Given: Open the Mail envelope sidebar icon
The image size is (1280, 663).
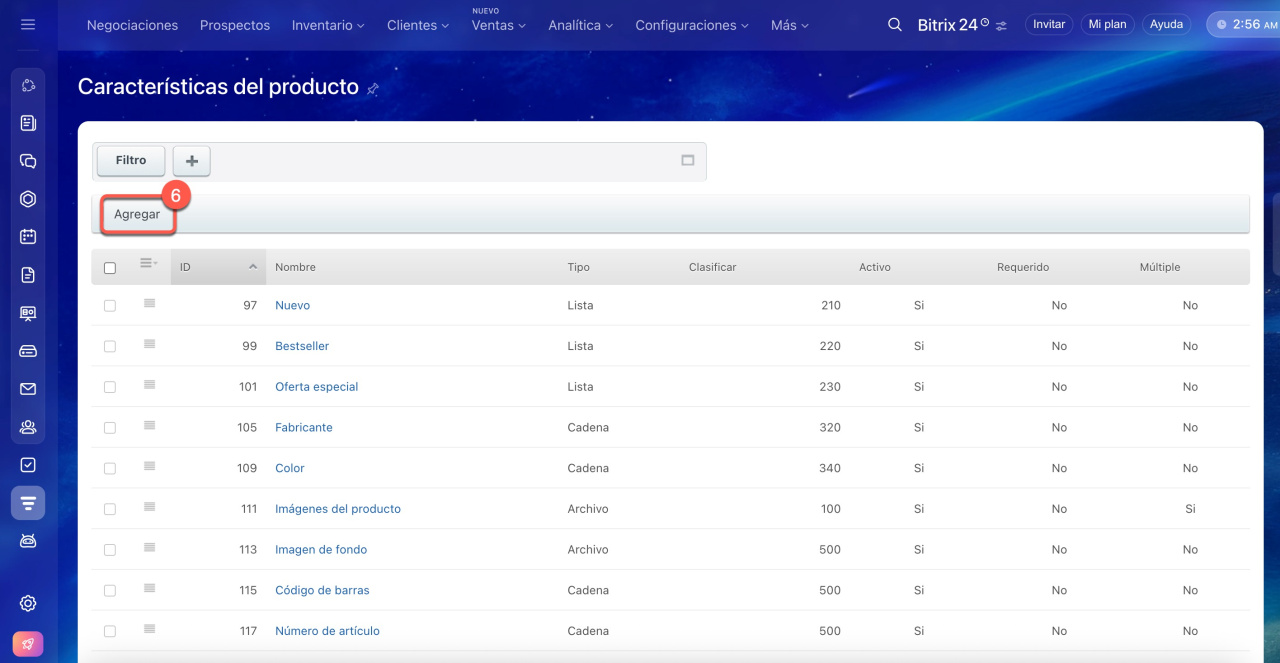Looking at the screenshot, I should coord(28,389).
